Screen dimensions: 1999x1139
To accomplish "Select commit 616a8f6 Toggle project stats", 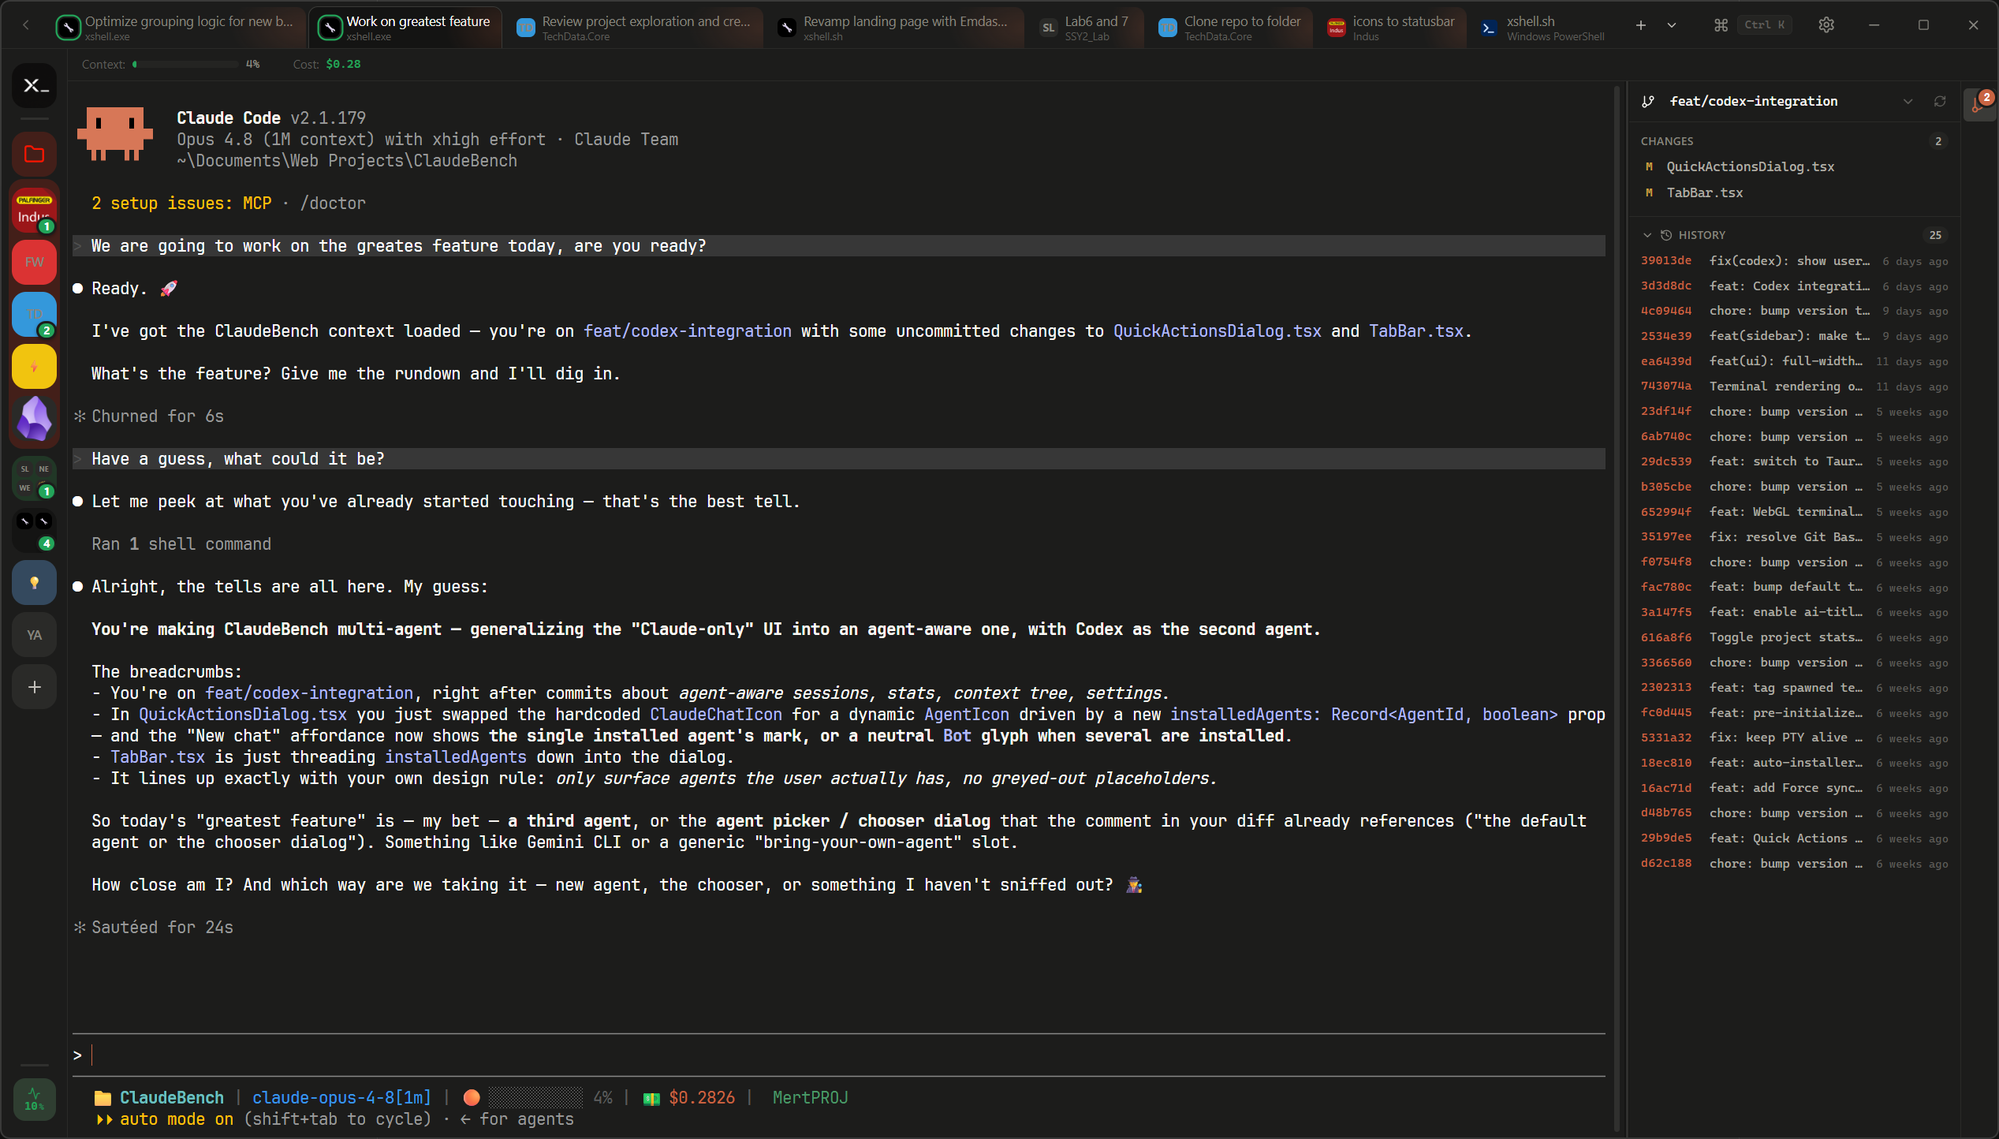I will pyautogui.click(x=1793, y=637).
